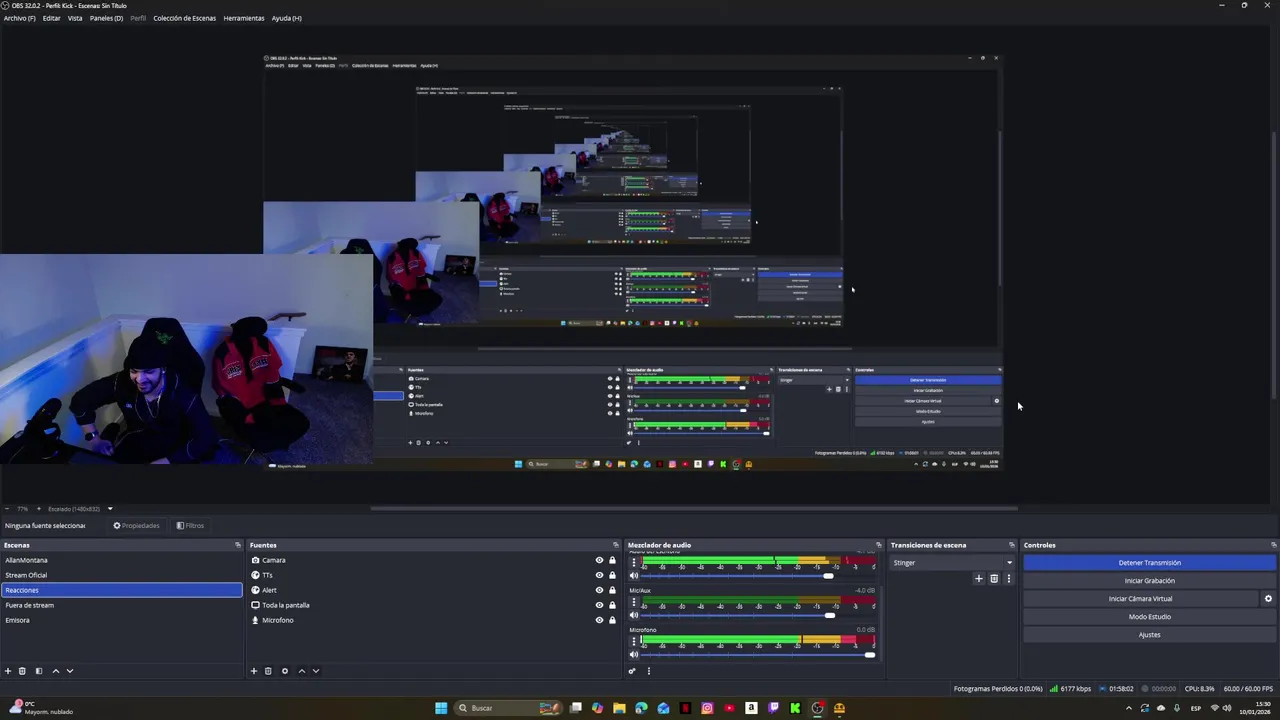
Task: Open scene filters icon in Escenas toolbar
Action: coord(39,671)
